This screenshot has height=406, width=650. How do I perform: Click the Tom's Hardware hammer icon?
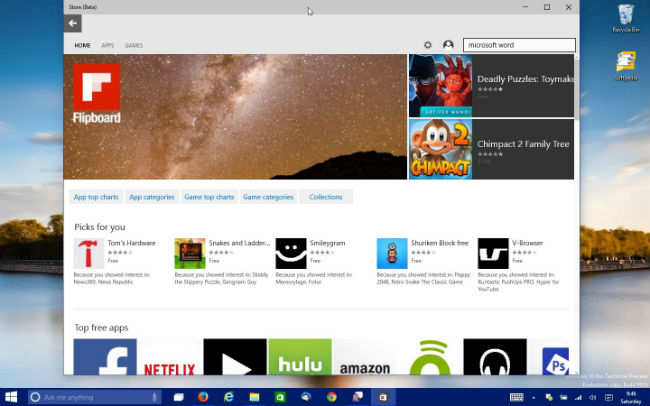click(x=89, y=253)
